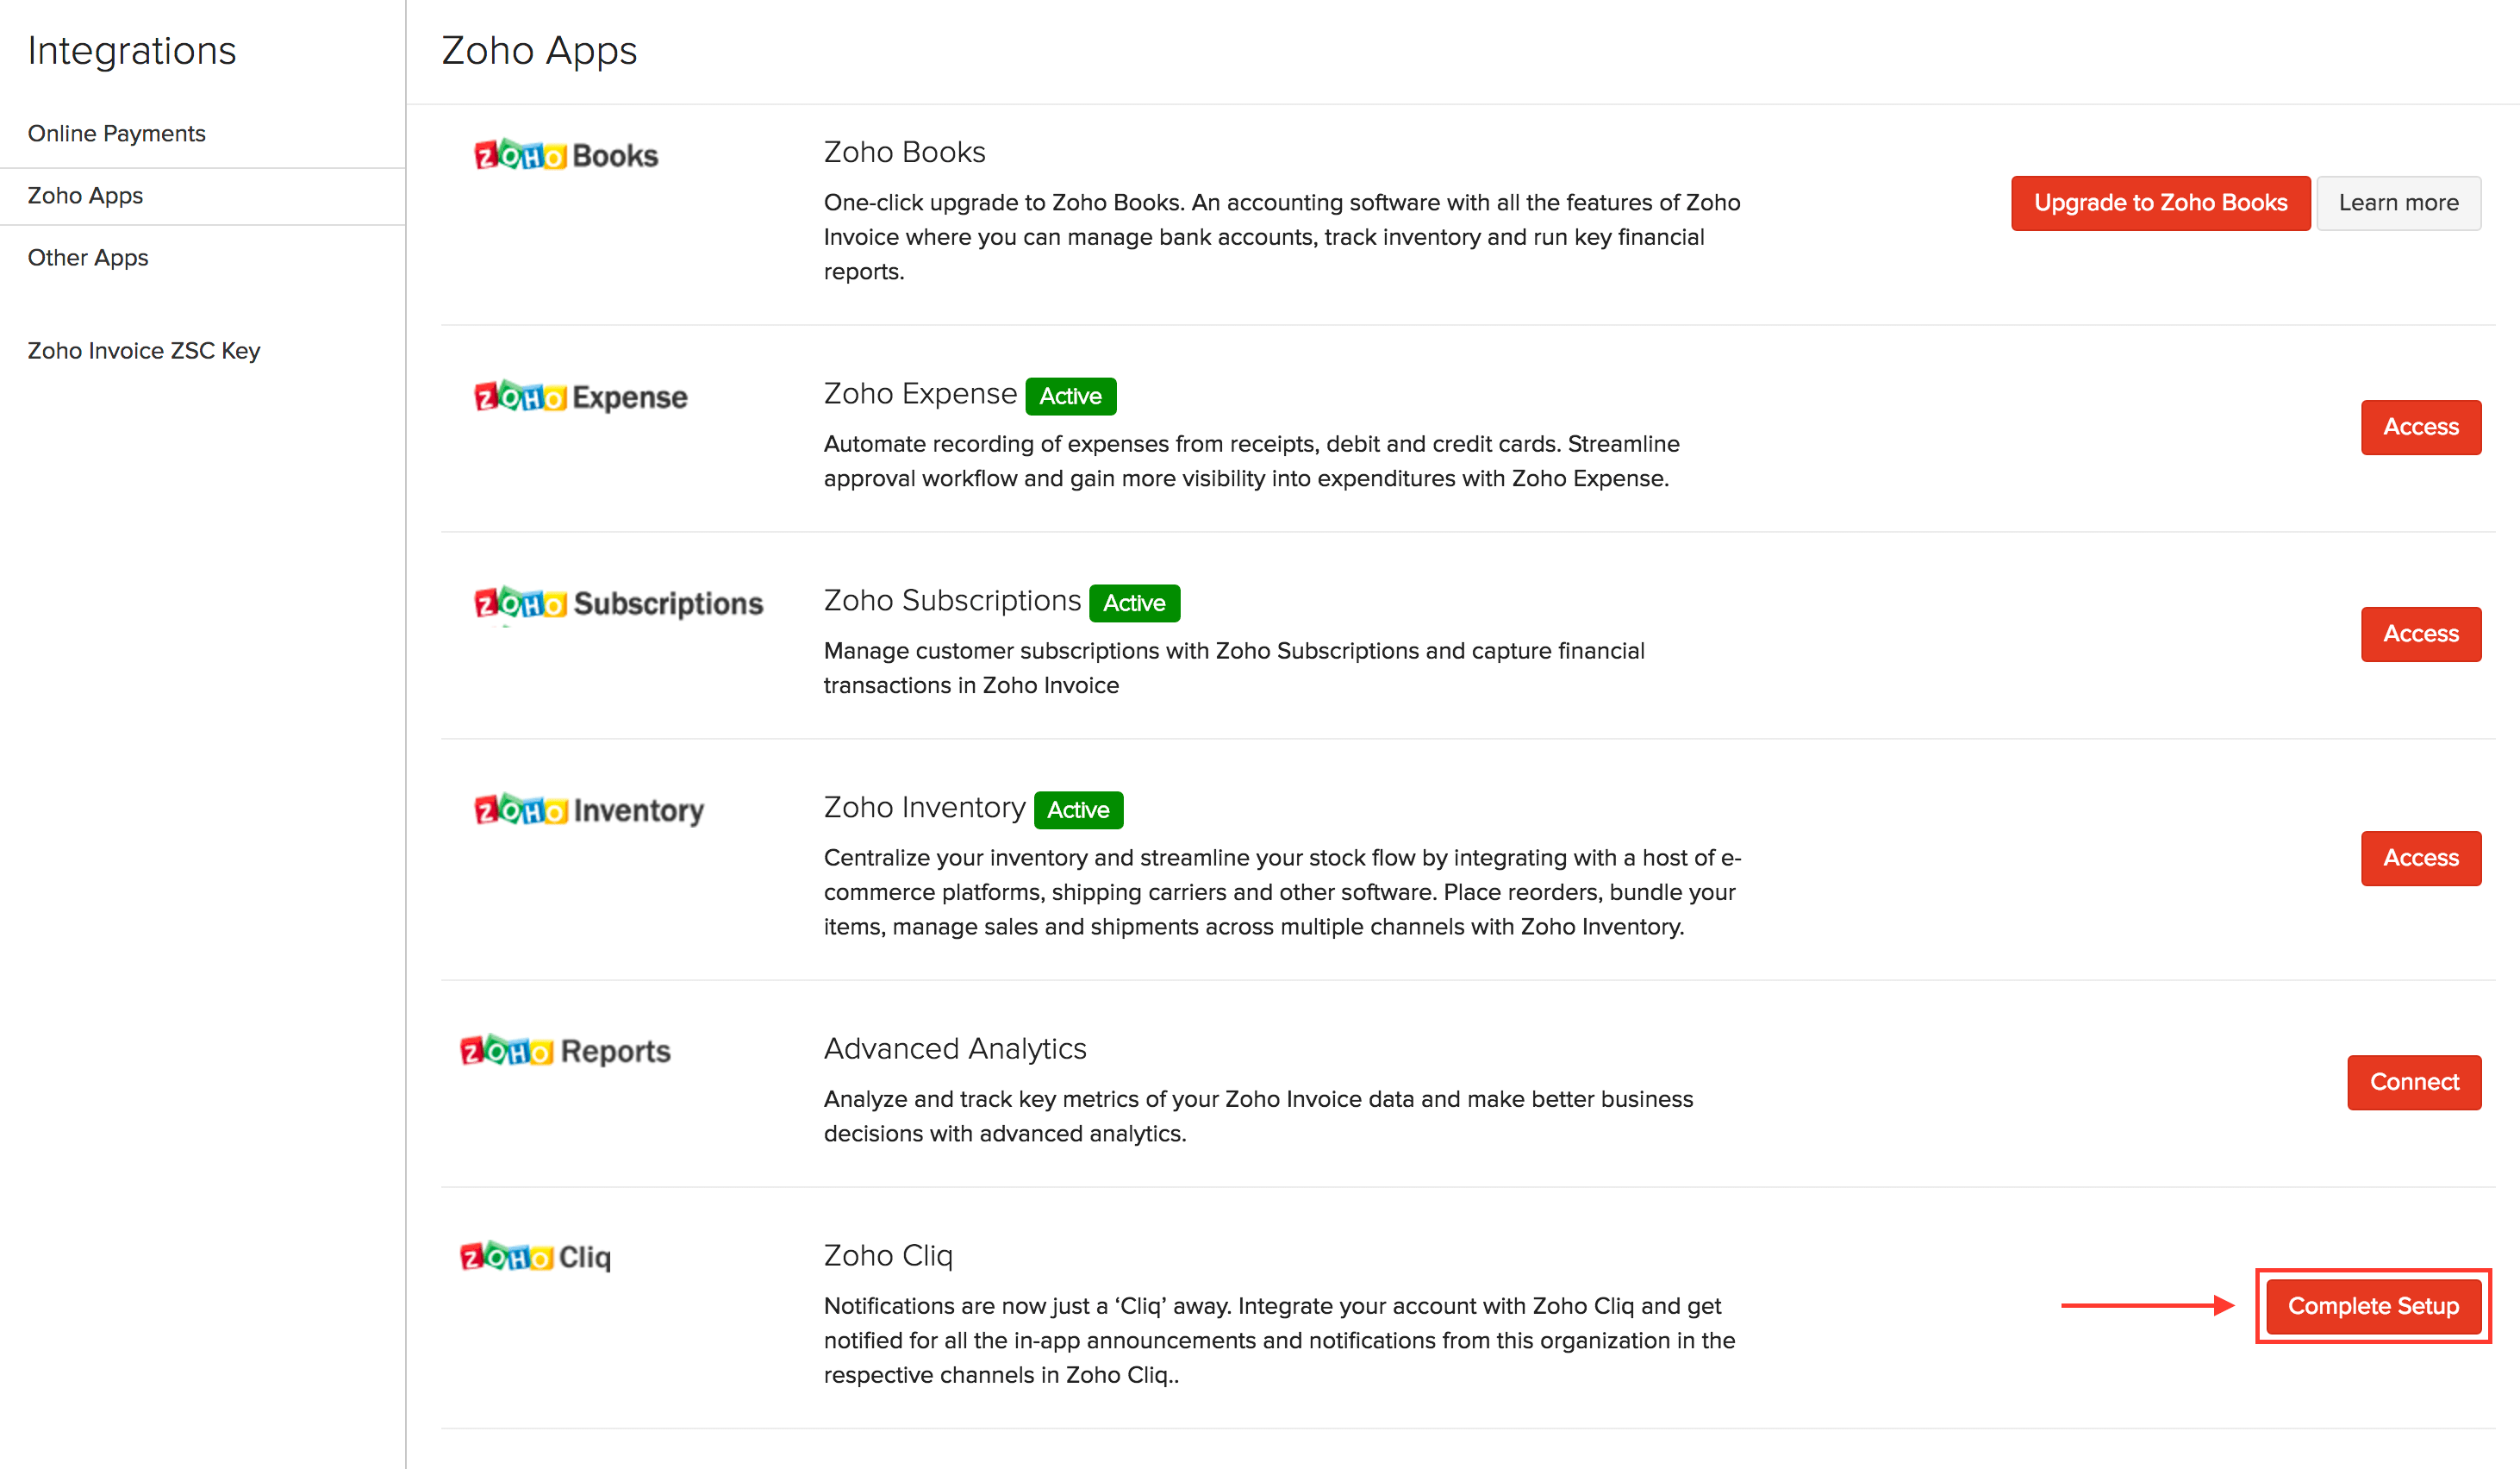Access the Zoho Inventory integration
The width and height of the screenshot is (2520, 1469).
pos(2420,858)
